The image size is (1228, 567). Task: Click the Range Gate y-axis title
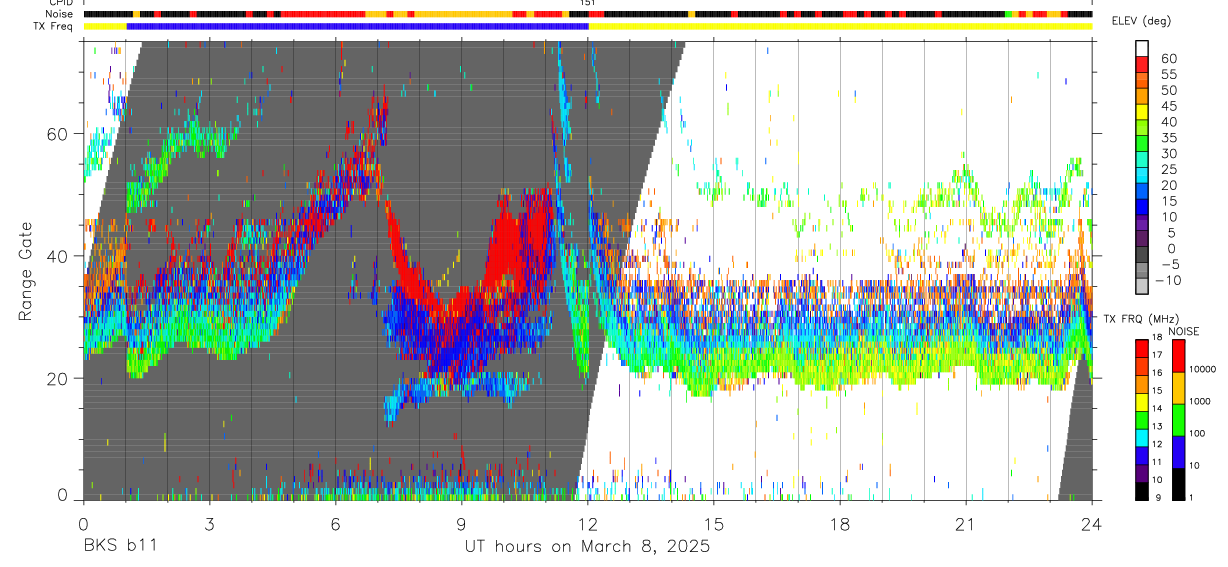25,271
